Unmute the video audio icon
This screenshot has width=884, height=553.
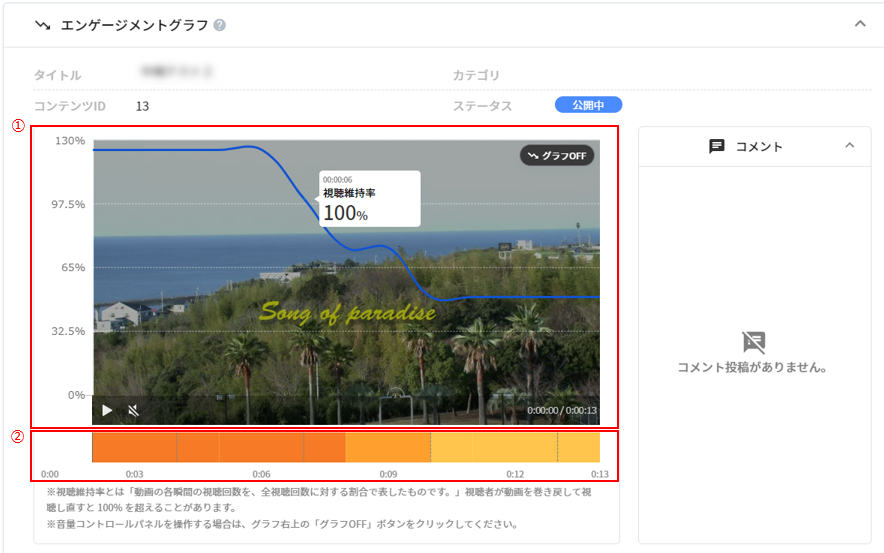pyautogui.click(x=133, y=410)
